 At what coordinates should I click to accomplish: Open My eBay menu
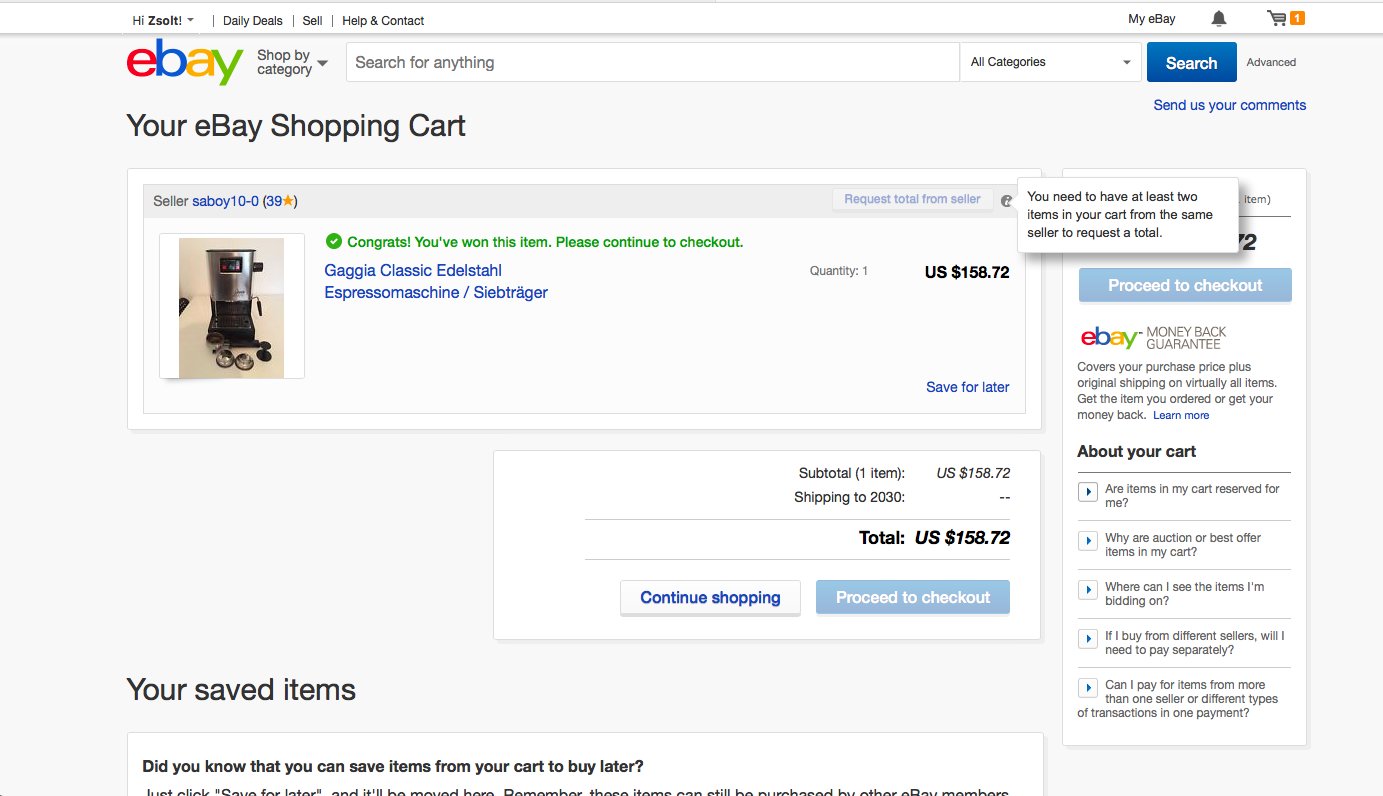pyautogui.click(x=1152, y=19)
